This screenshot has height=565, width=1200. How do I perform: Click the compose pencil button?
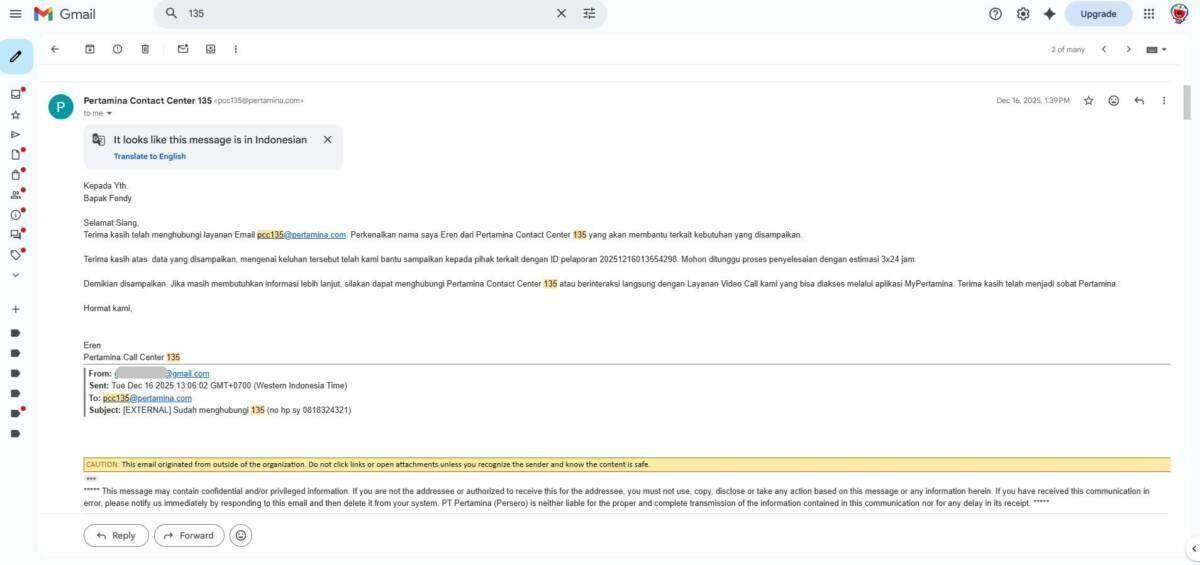point(16,57)
